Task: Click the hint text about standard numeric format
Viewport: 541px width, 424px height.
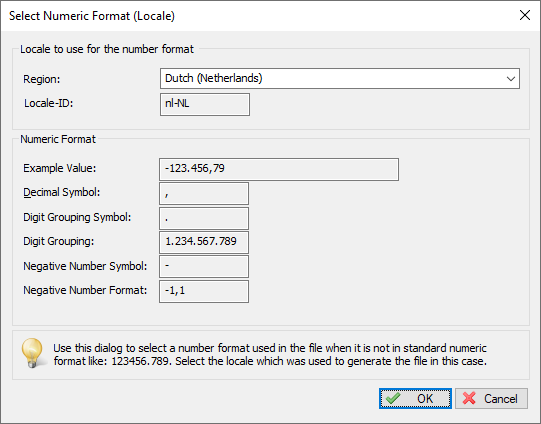Action: (x=270, y=354)
